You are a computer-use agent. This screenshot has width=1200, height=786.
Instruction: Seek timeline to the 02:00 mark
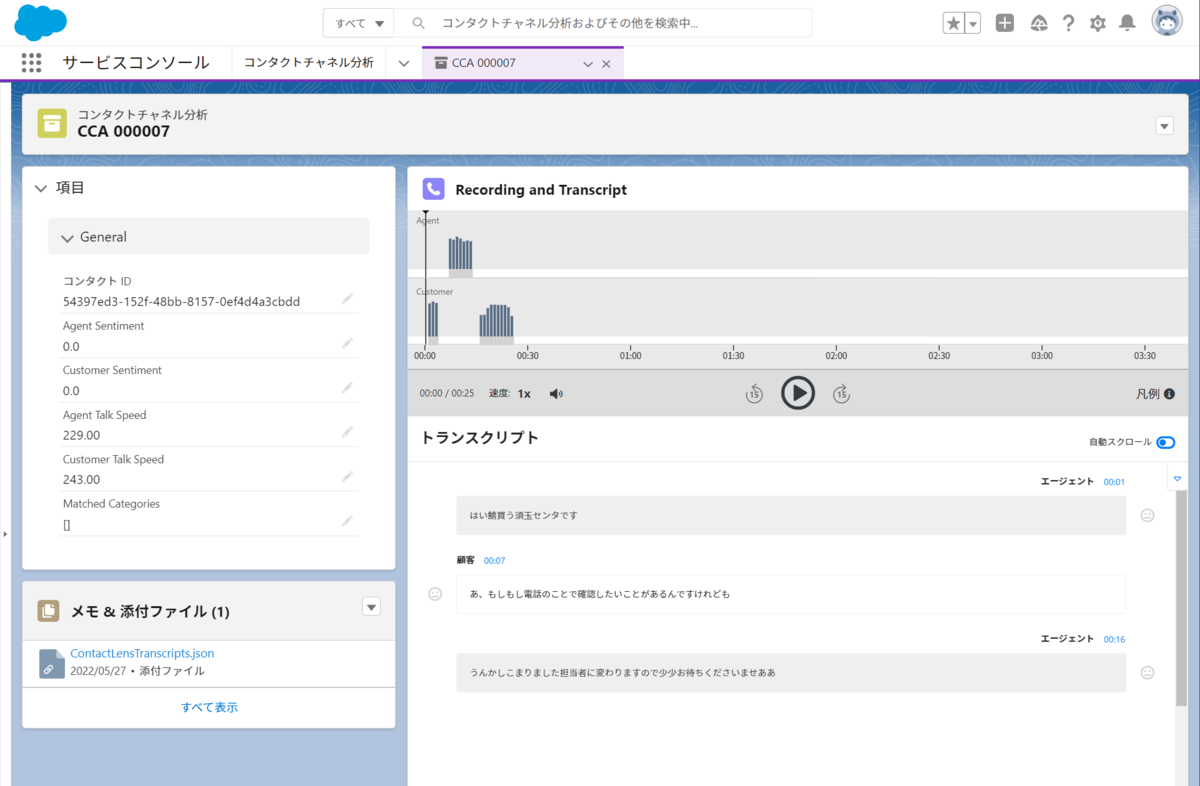(836, 355)
